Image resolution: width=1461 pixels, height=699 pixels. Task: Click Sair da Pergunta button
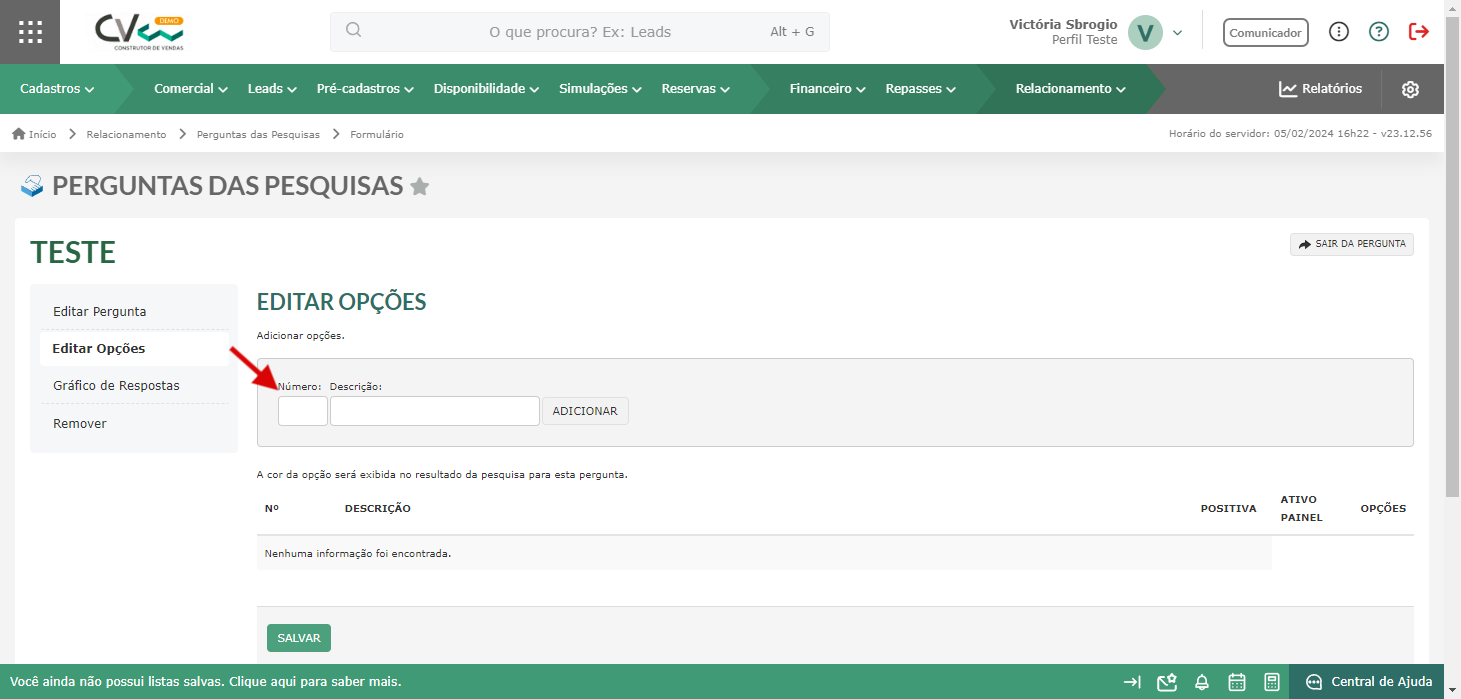[x=1352, y=244]
